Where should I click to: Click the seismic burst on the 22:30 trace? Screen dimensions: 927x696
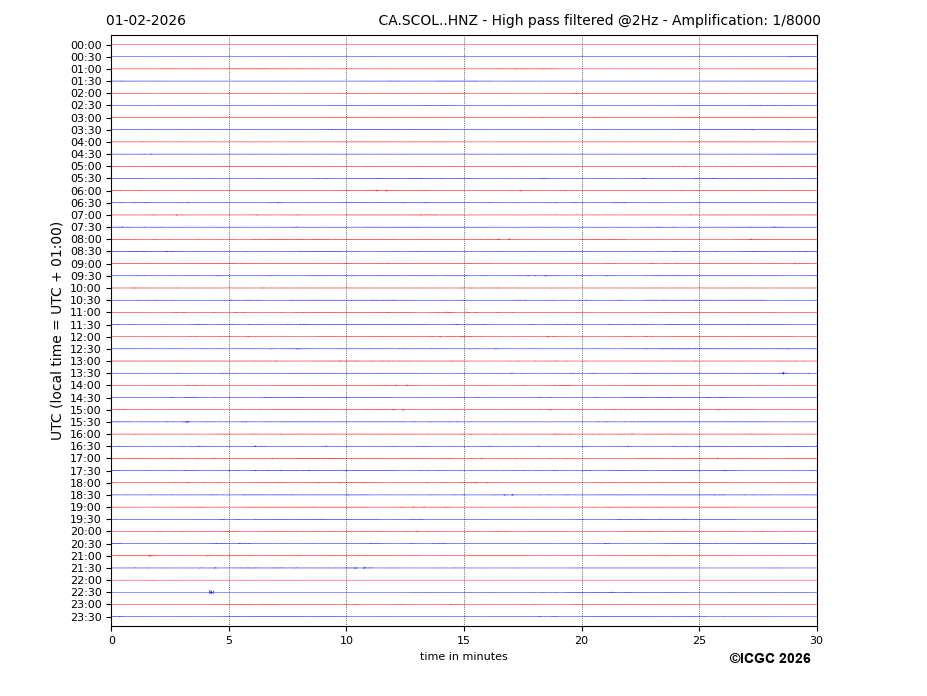pos(211,592)
